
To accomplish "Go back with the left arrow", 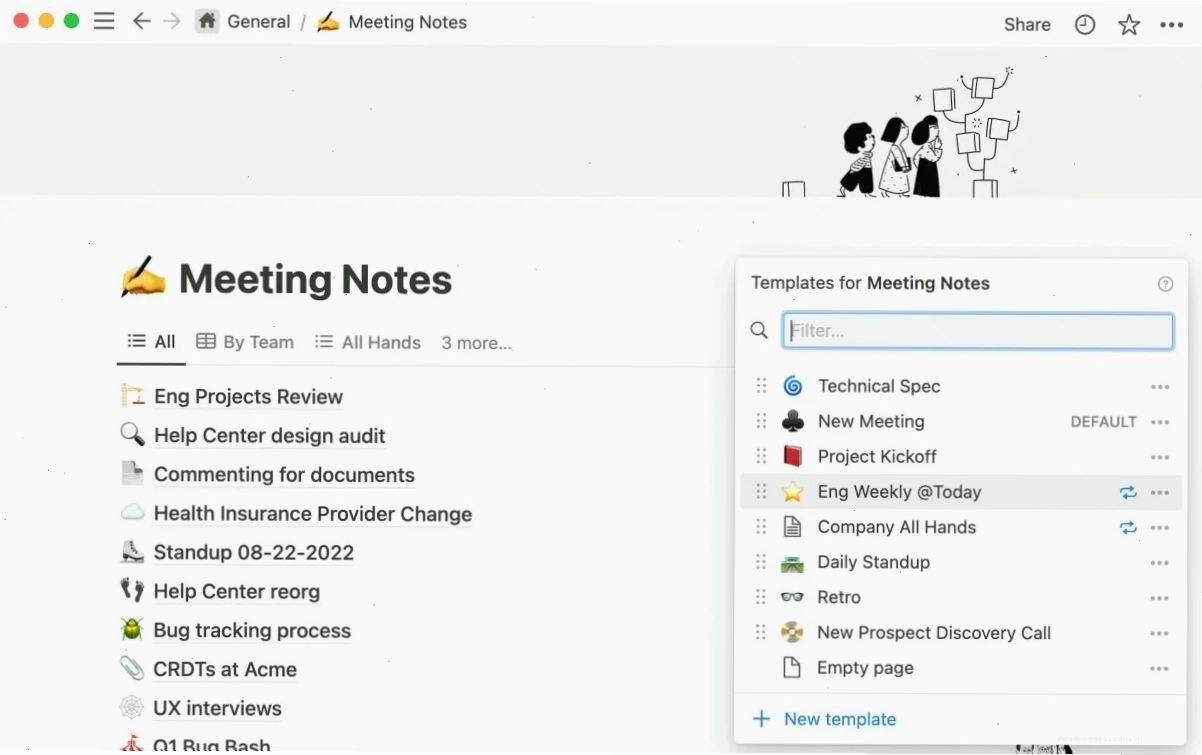I will tap(142, 21).
